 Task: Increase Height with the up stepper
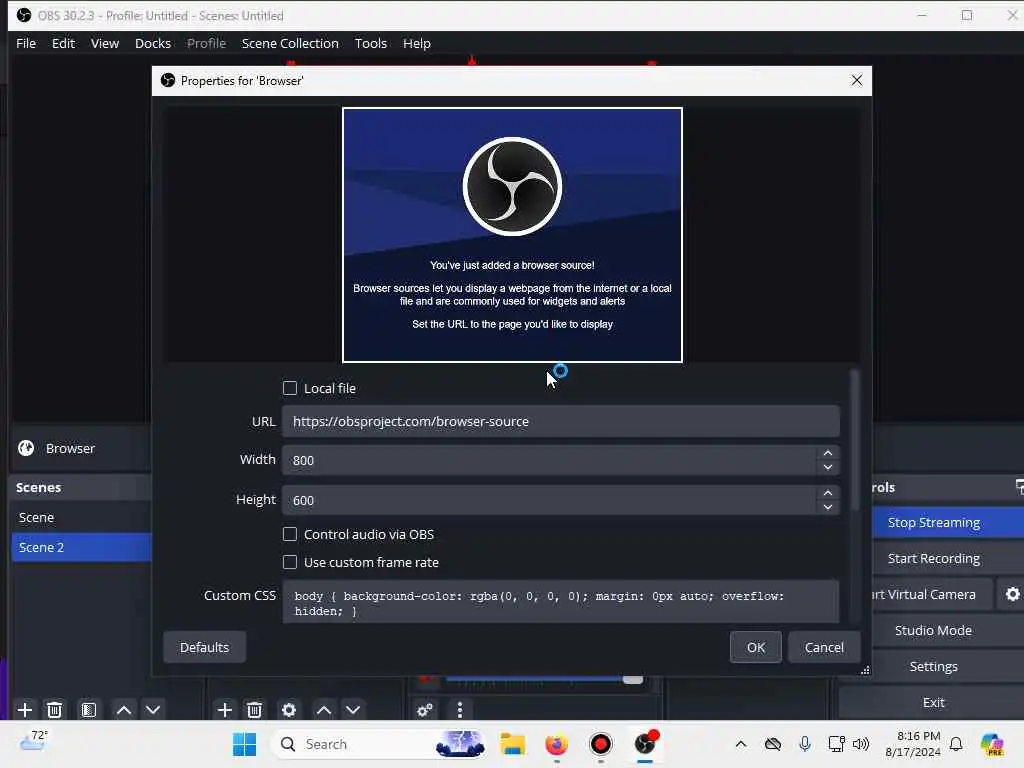coord(827,493)
